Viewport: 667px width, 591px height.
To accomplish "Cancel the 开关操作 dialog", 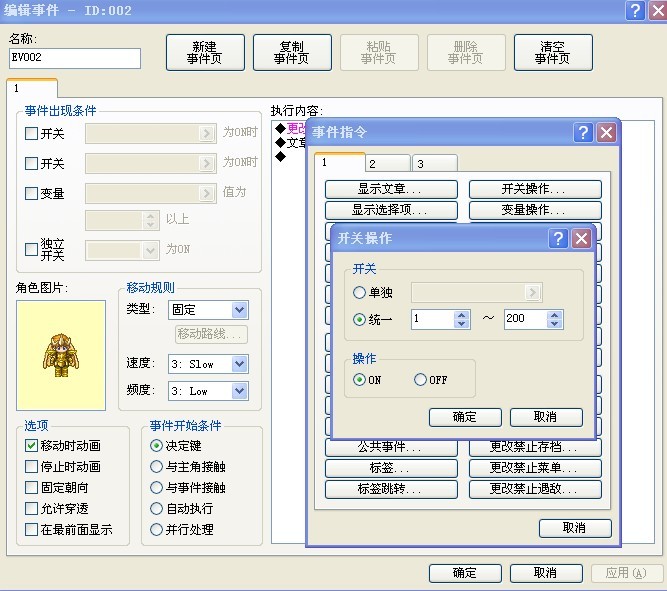I will [546, 417].
